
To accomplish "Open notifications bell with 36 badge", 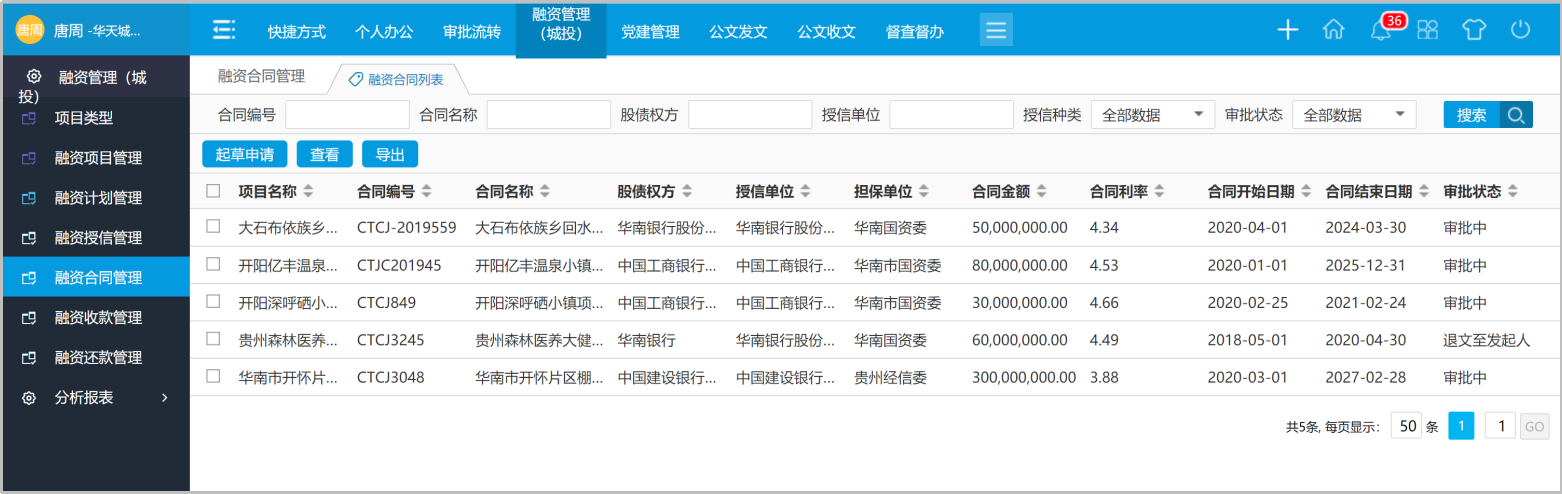I will (x=1381, y=30).
